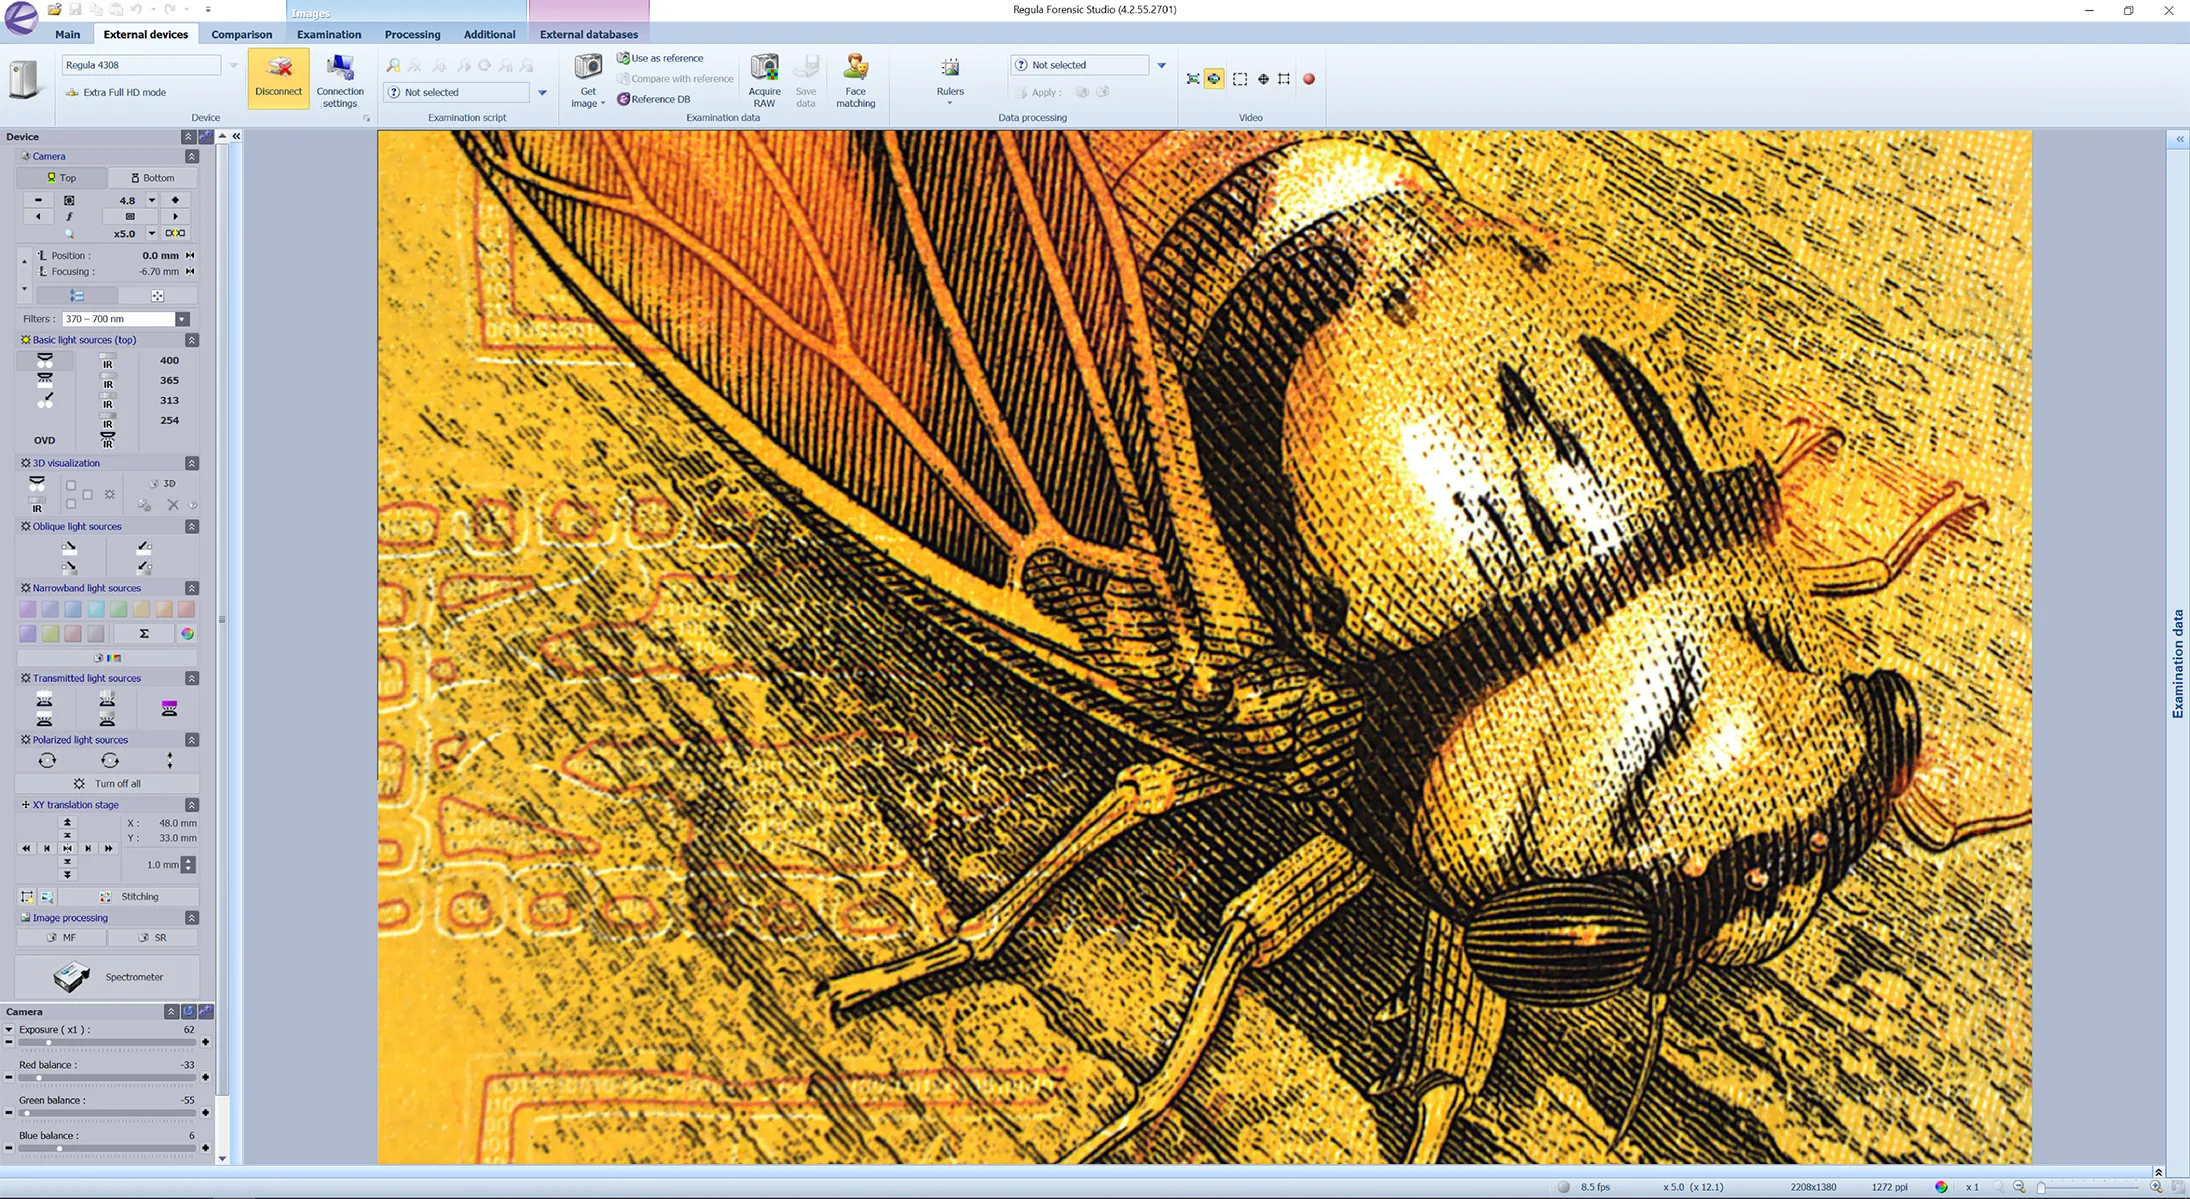Viewport: 2190px width, 1199px height.
Task: Collapse the Narrowband light sources section
Action: [192, 588]
